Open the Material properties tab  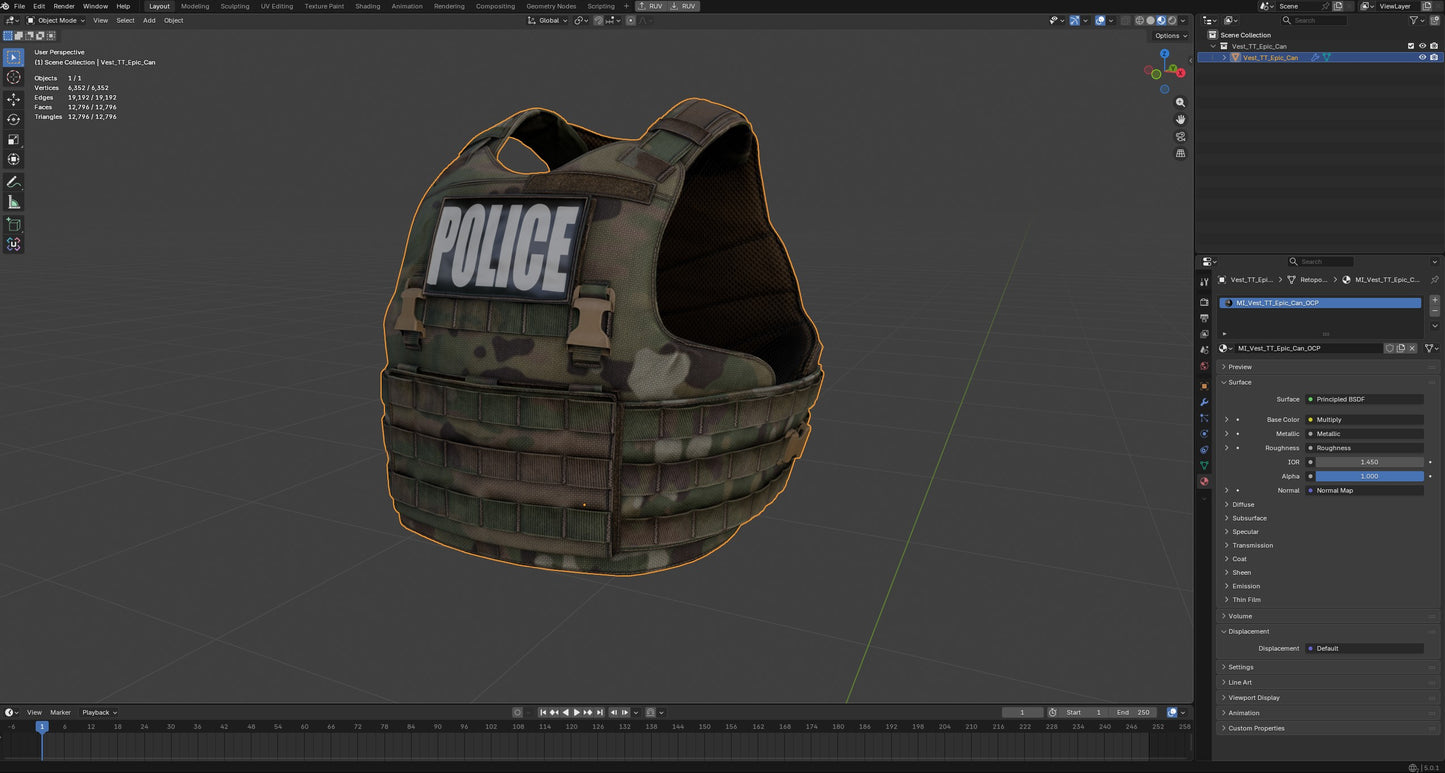[x=1204, y=481]
